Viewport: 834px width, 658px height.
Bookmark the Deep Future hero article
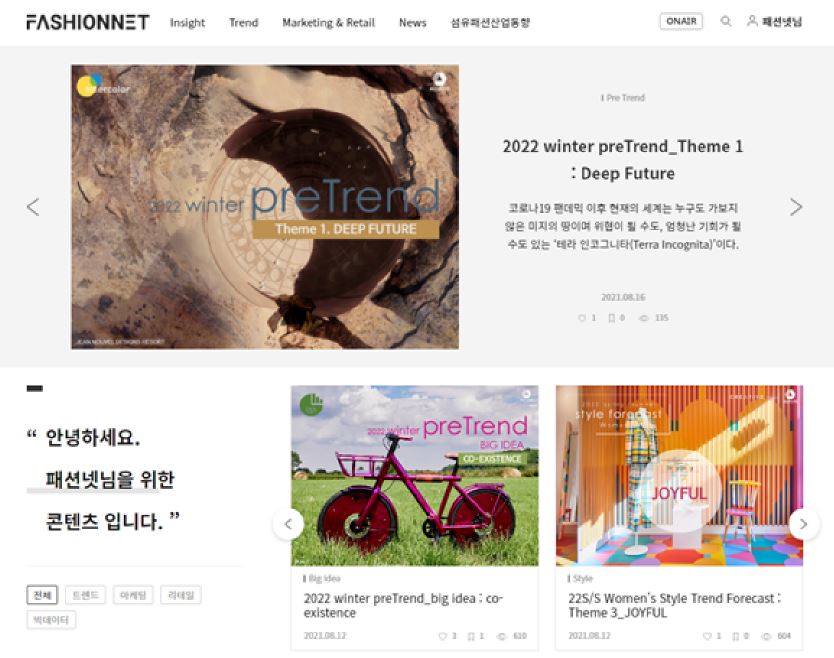(612, 318)
